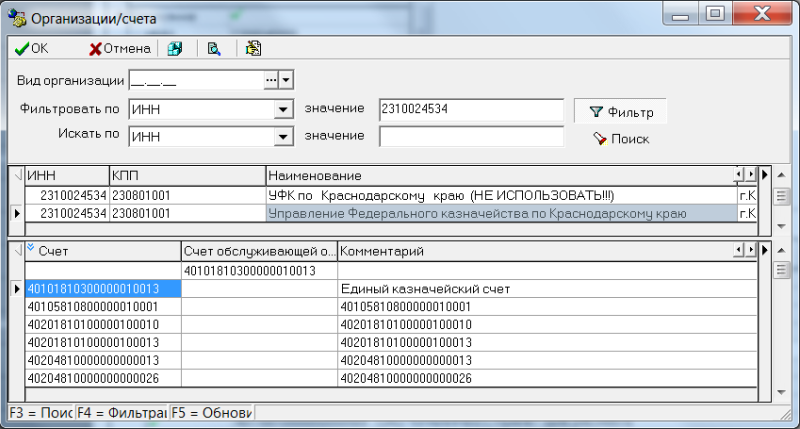The height and width of the screenshot is (429, 800).
Task: Click the hand-on-document toolbar icon
Action: (253, 48)
